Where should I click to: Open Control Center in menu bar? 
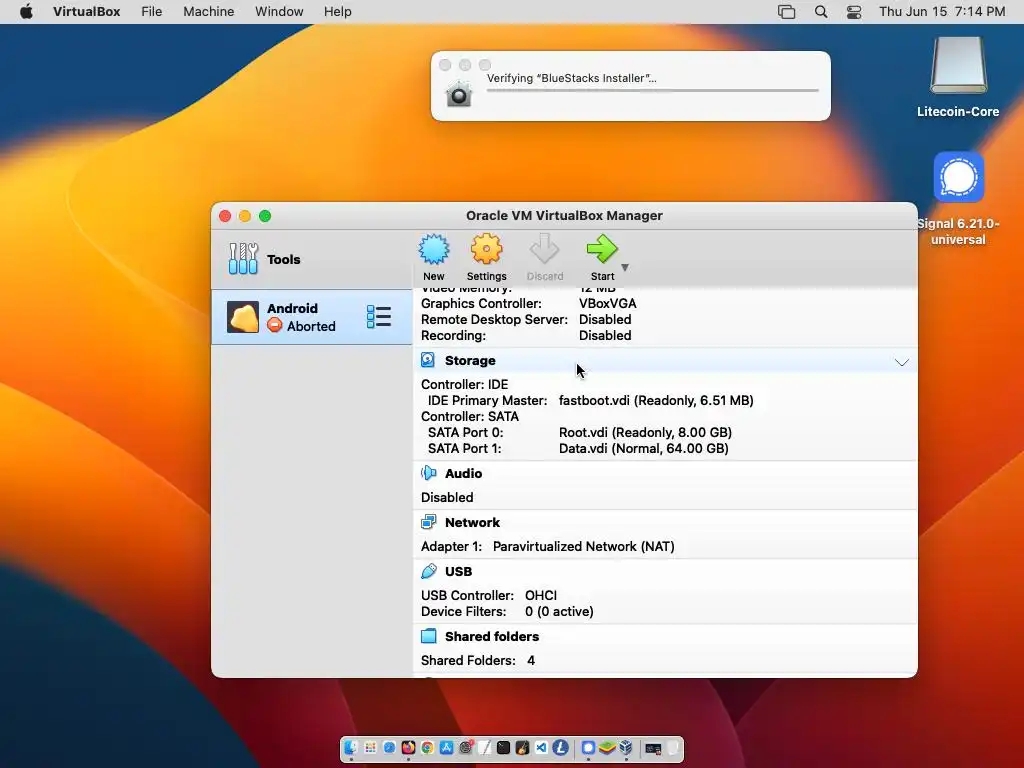(x=854, y=12)
